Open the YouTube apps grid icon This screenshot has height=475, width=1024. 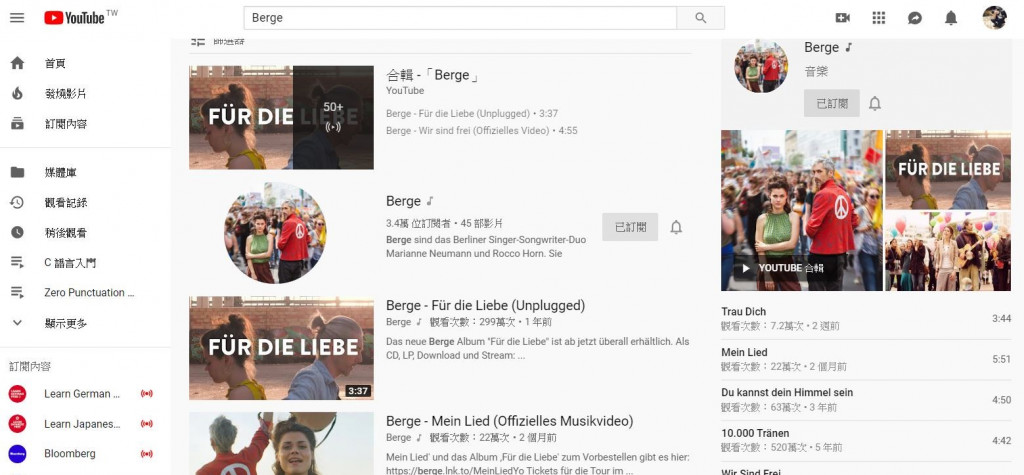878,18
